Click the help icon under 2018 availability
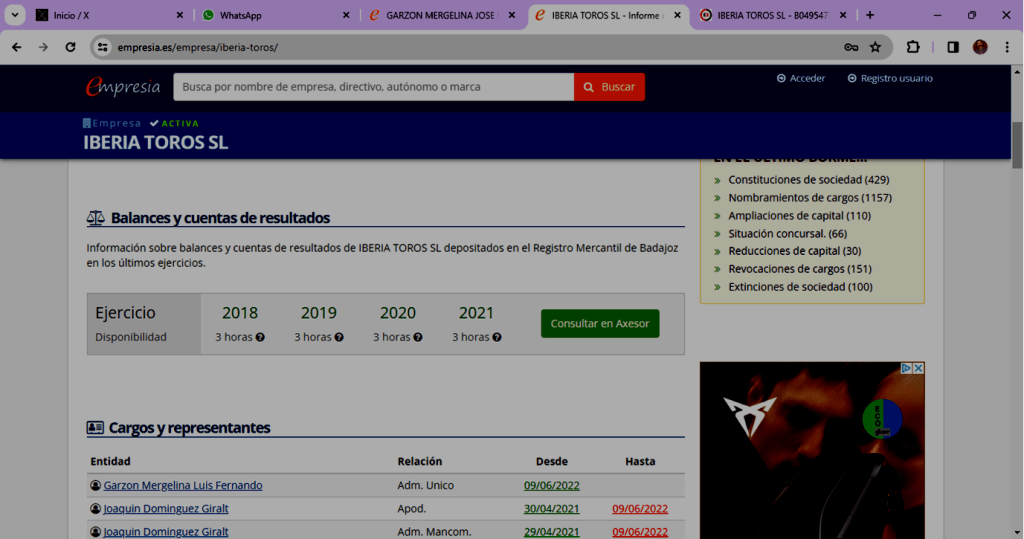1024x539 pixels. (260, 337)
